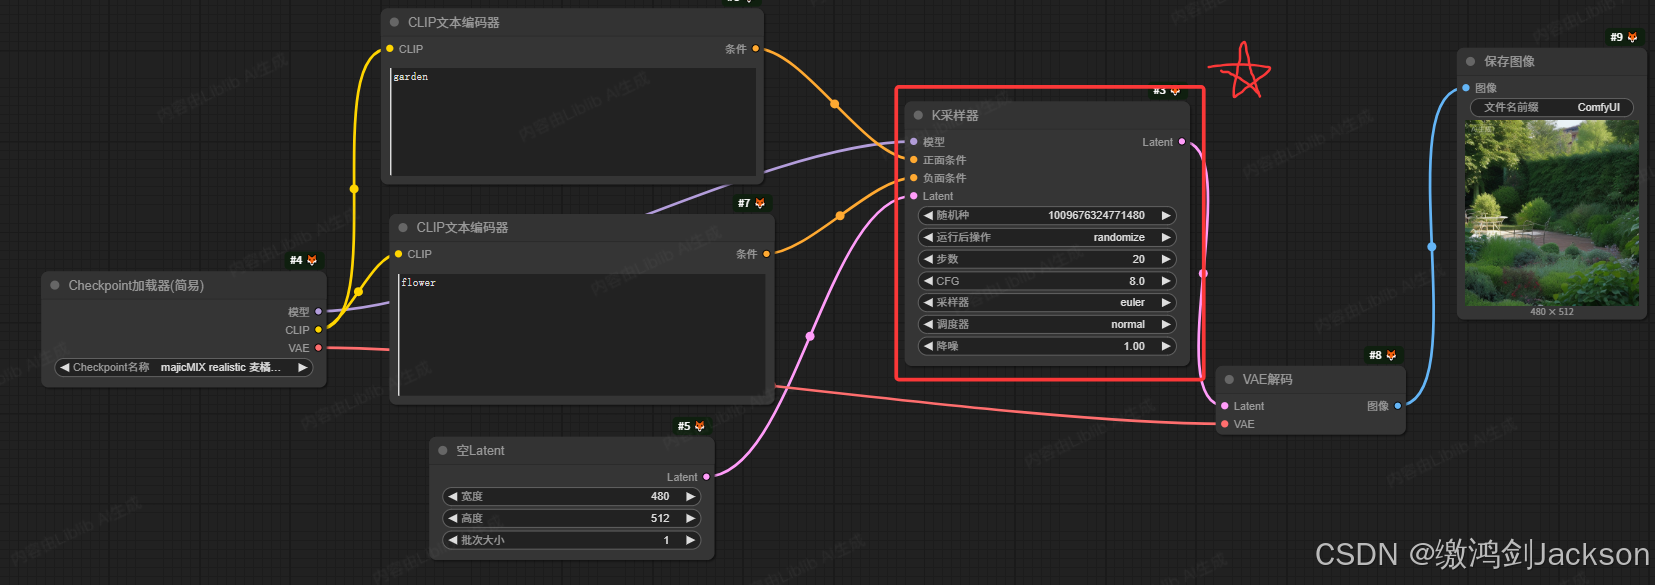The image size is (1655, 585).
Task: Select next Checkpoint名称 via right arrow
Action: 303,367
